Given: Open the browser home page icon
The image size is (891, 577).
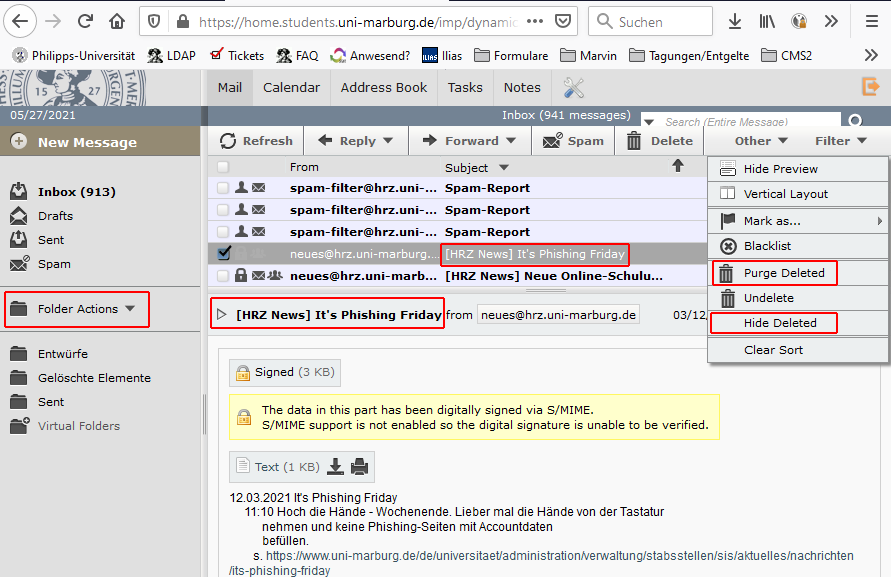Looking at the screenshot, I should point(117,22).
